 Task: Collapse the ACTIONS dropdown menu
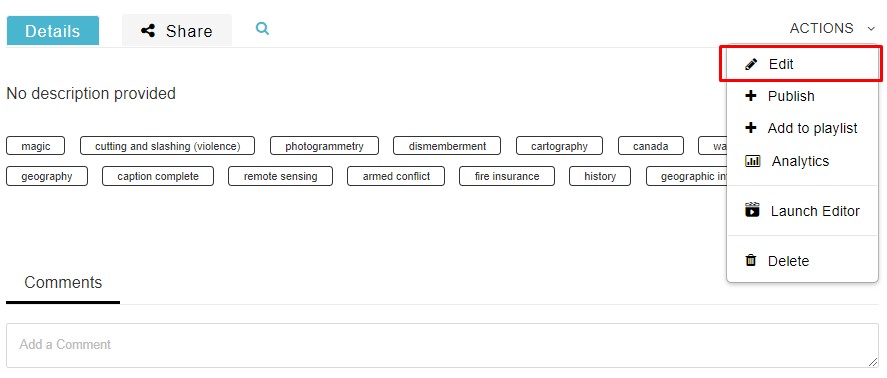pyautogui.click(x=832, y=28)
